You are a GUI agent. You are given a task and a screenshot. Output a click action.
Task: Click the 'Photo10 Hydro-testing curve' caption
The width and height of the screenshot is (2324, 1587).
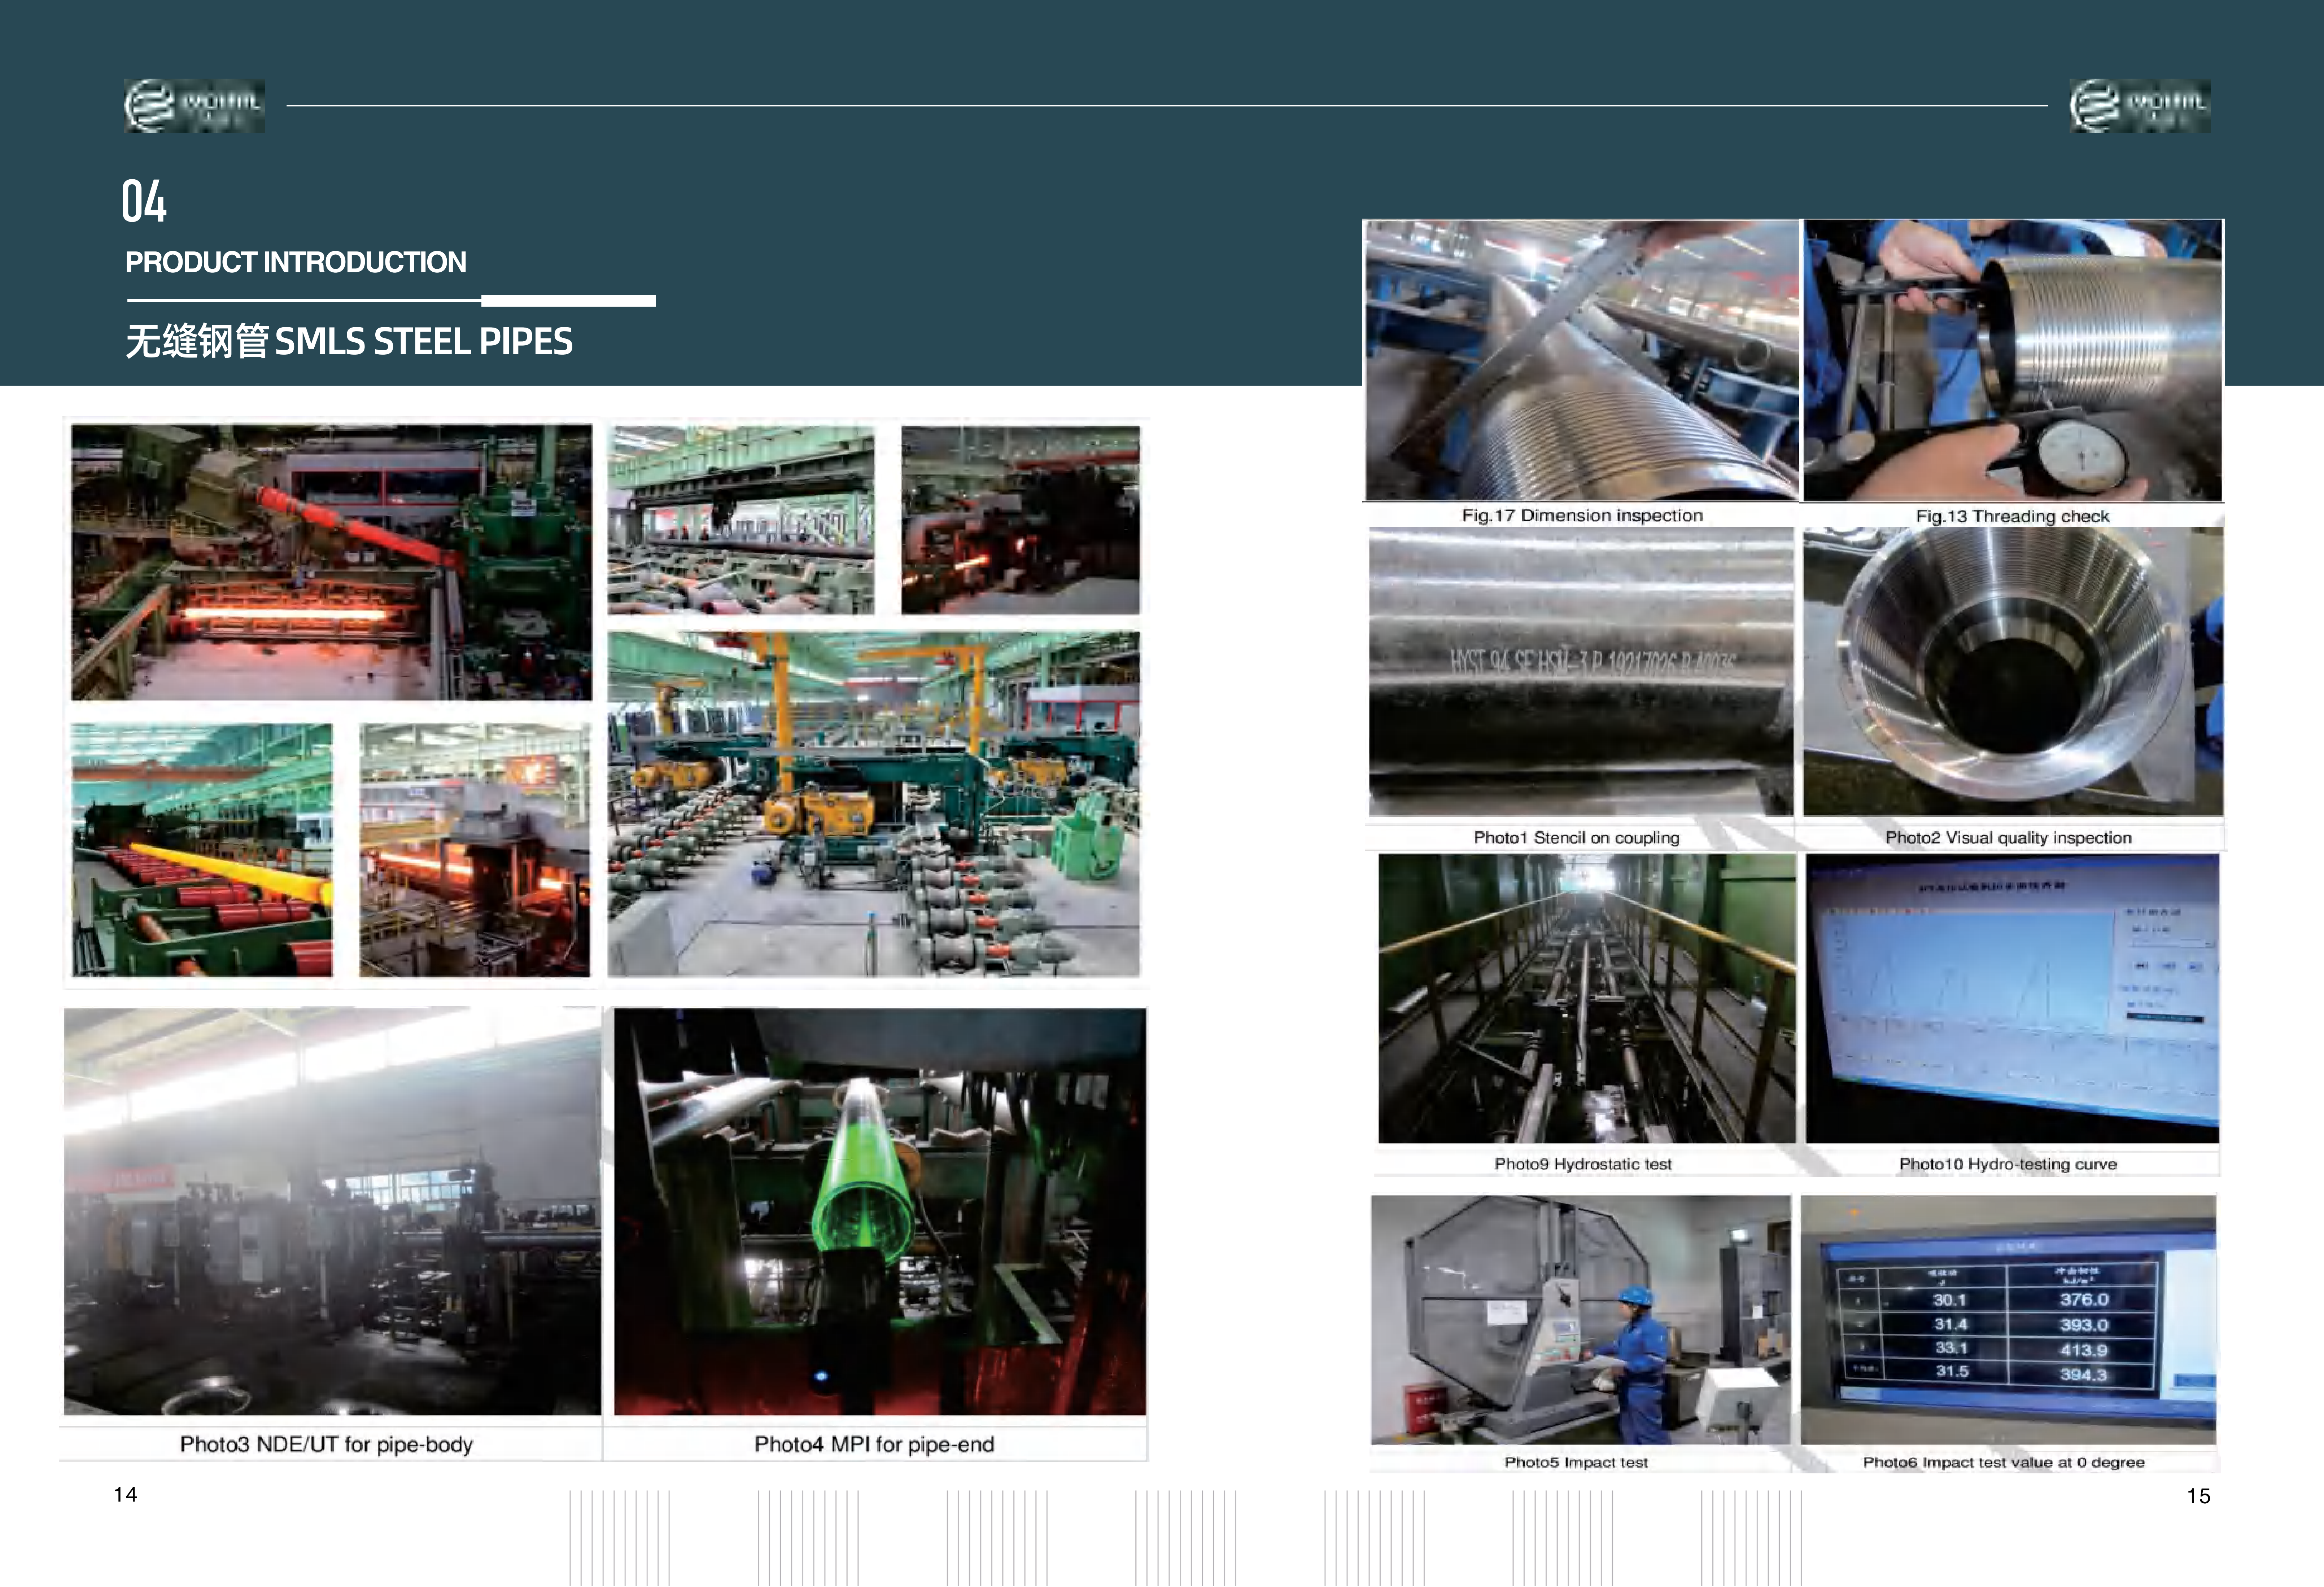[x=2008, y=1164]
